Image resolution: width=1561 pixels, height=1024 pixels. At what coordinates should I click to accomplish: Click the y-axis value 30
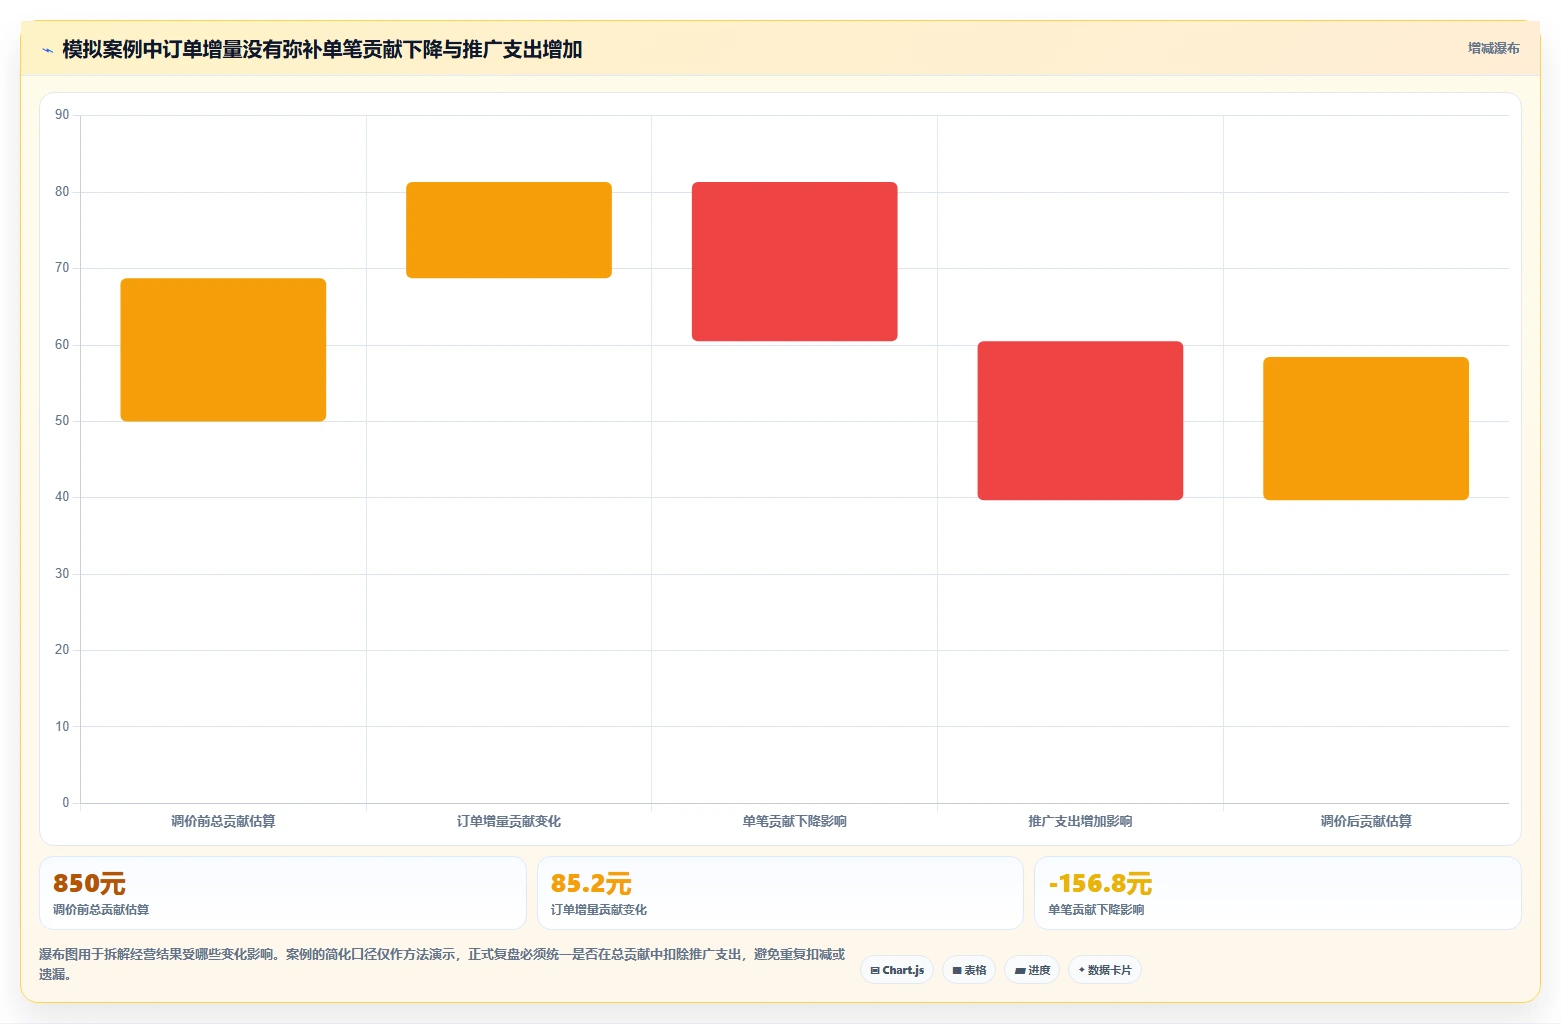62,574
